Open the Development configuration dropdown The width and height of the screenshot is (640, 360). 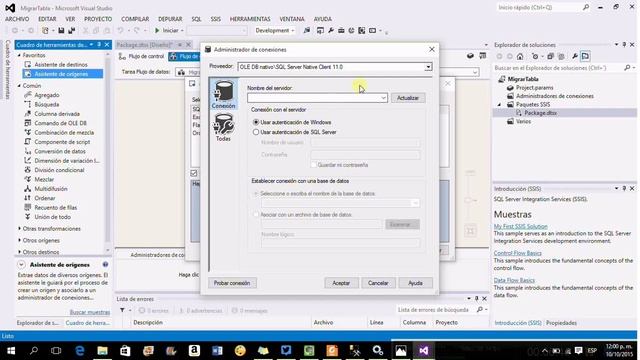click(275, 31)
